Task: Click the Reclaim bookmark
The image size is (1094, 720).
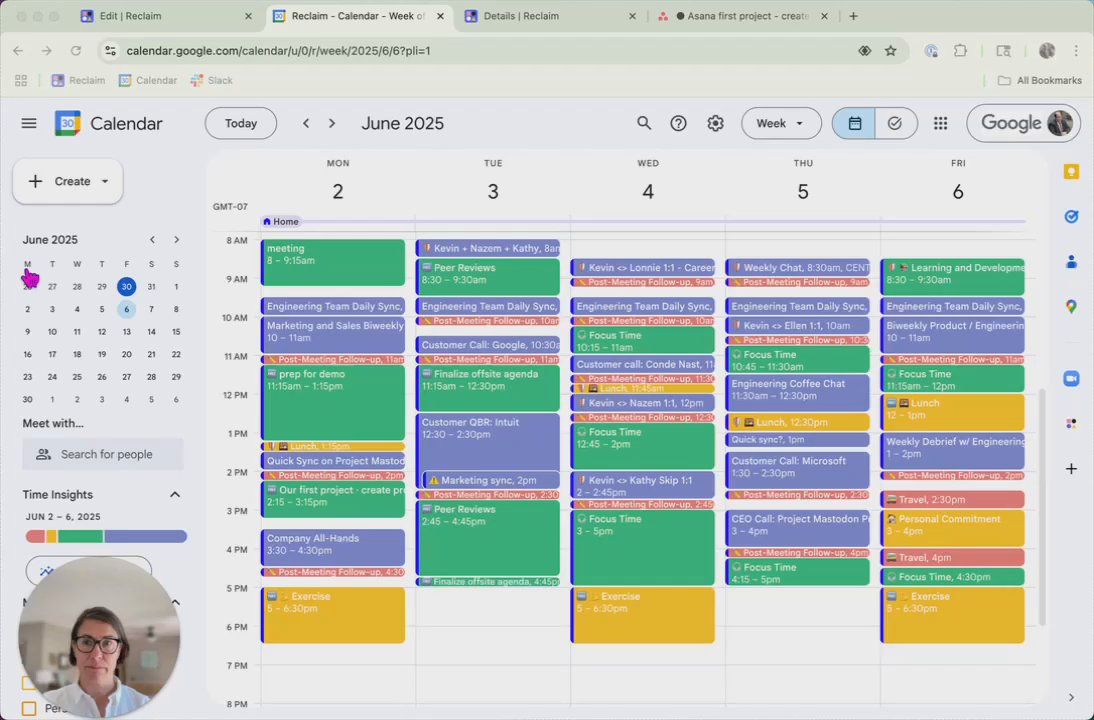Action: [x=78, y=80]
